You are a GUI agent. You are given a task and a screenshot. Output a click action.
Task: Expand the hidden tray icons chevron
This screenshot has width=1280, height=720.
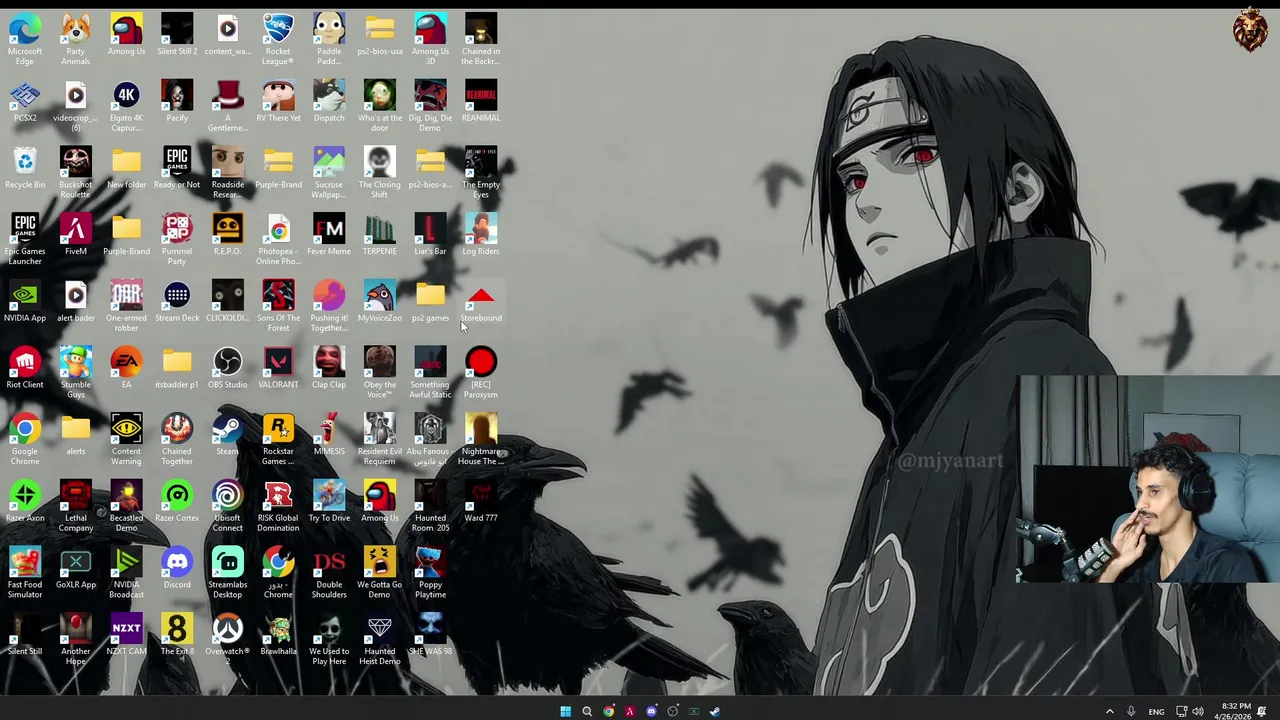tap(1109, 711)
